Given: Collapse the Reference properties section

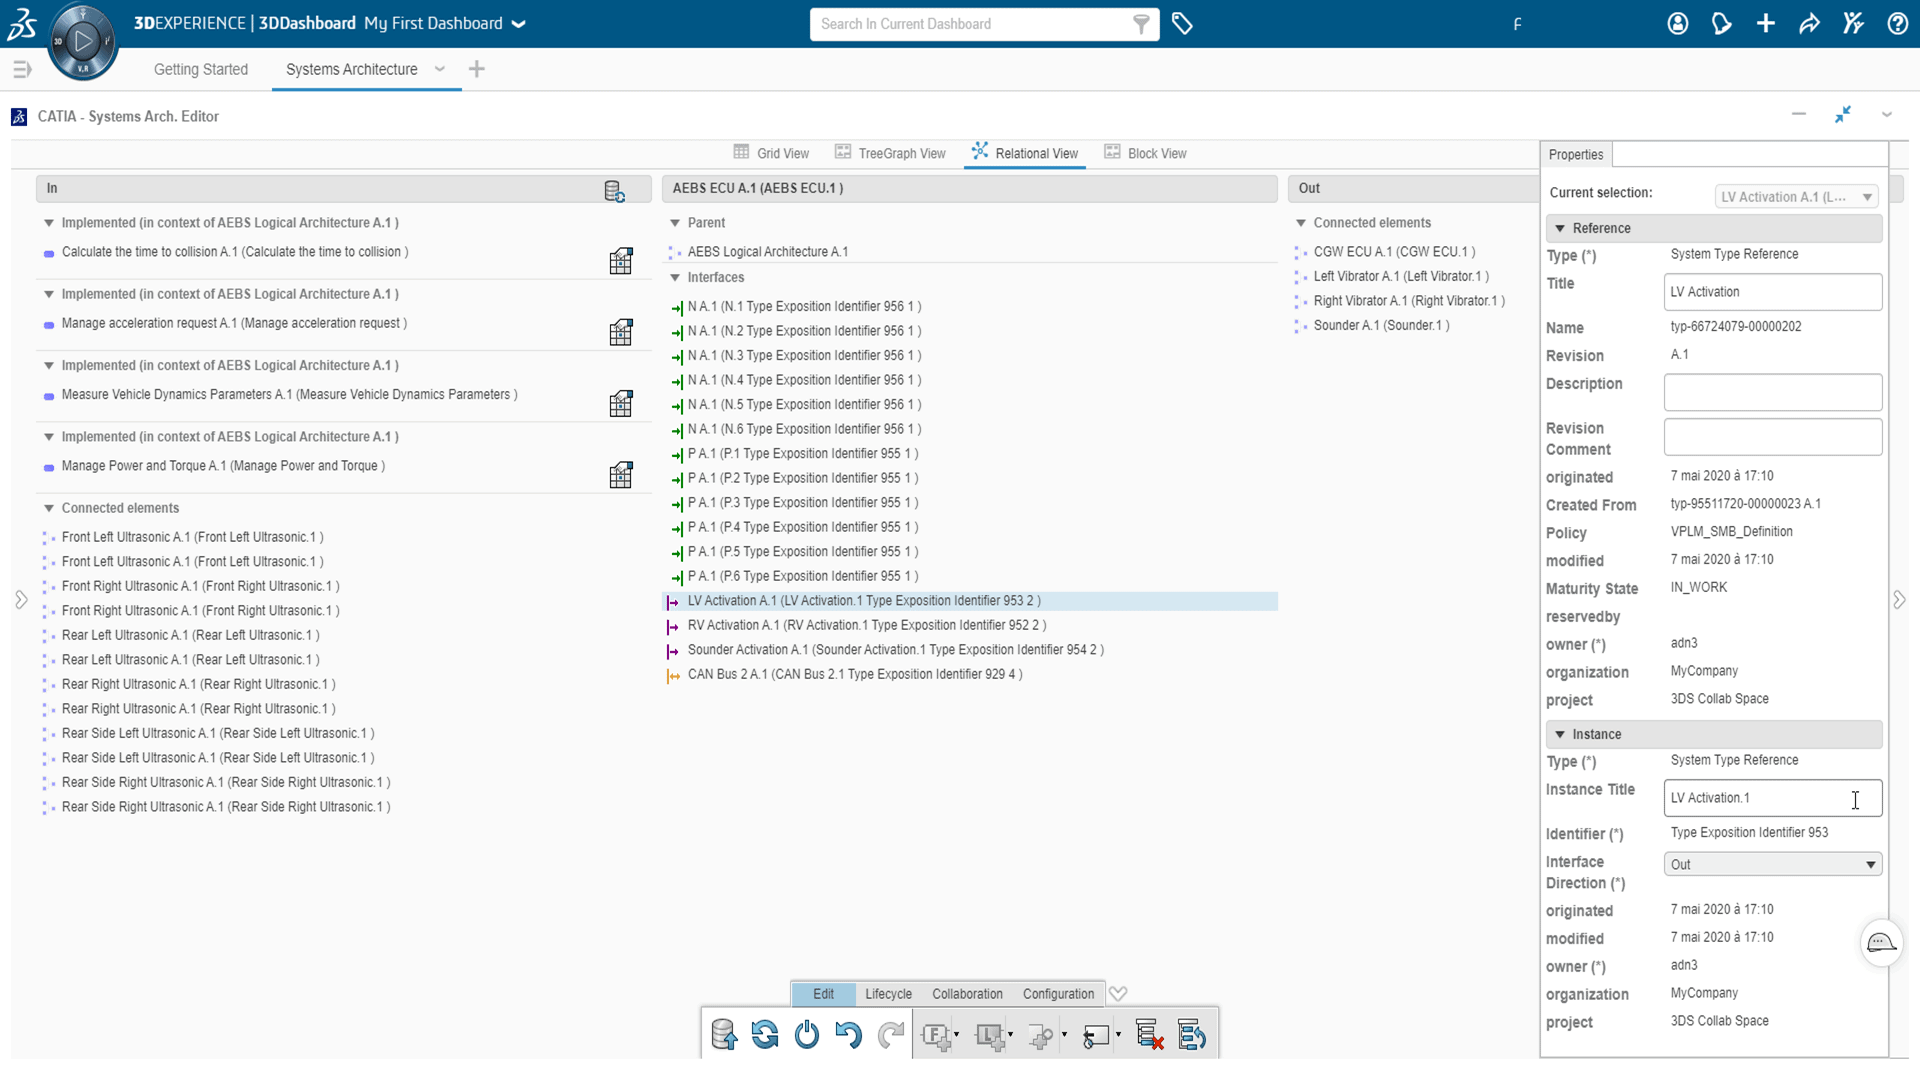Looking at the screenshot, I should click(1560, 228).
